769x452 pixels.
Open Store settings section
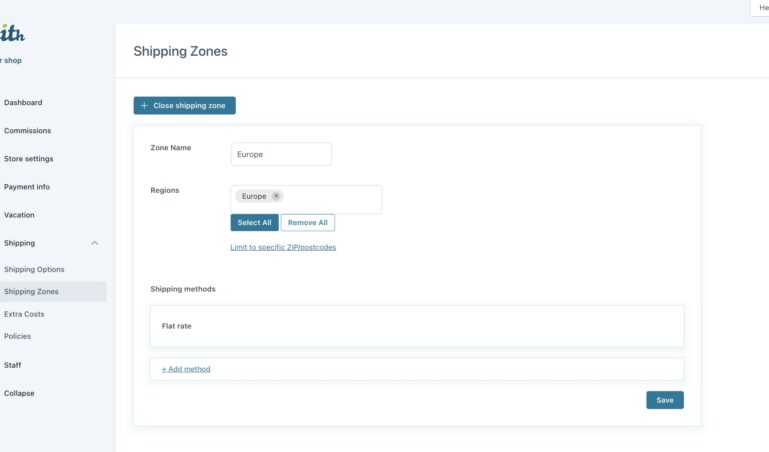29,159
